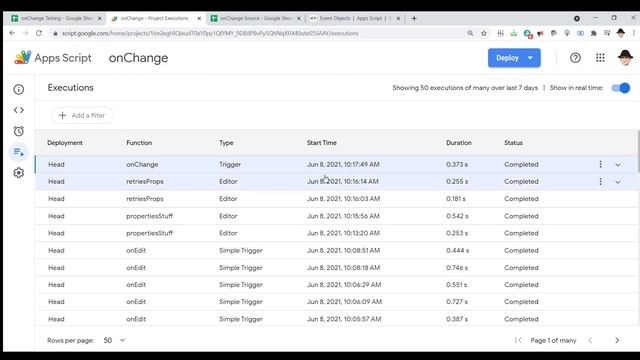640x360 pixels.
Task: Click the address bar URL
Action: pyautogui.click(x=210, y=33)
